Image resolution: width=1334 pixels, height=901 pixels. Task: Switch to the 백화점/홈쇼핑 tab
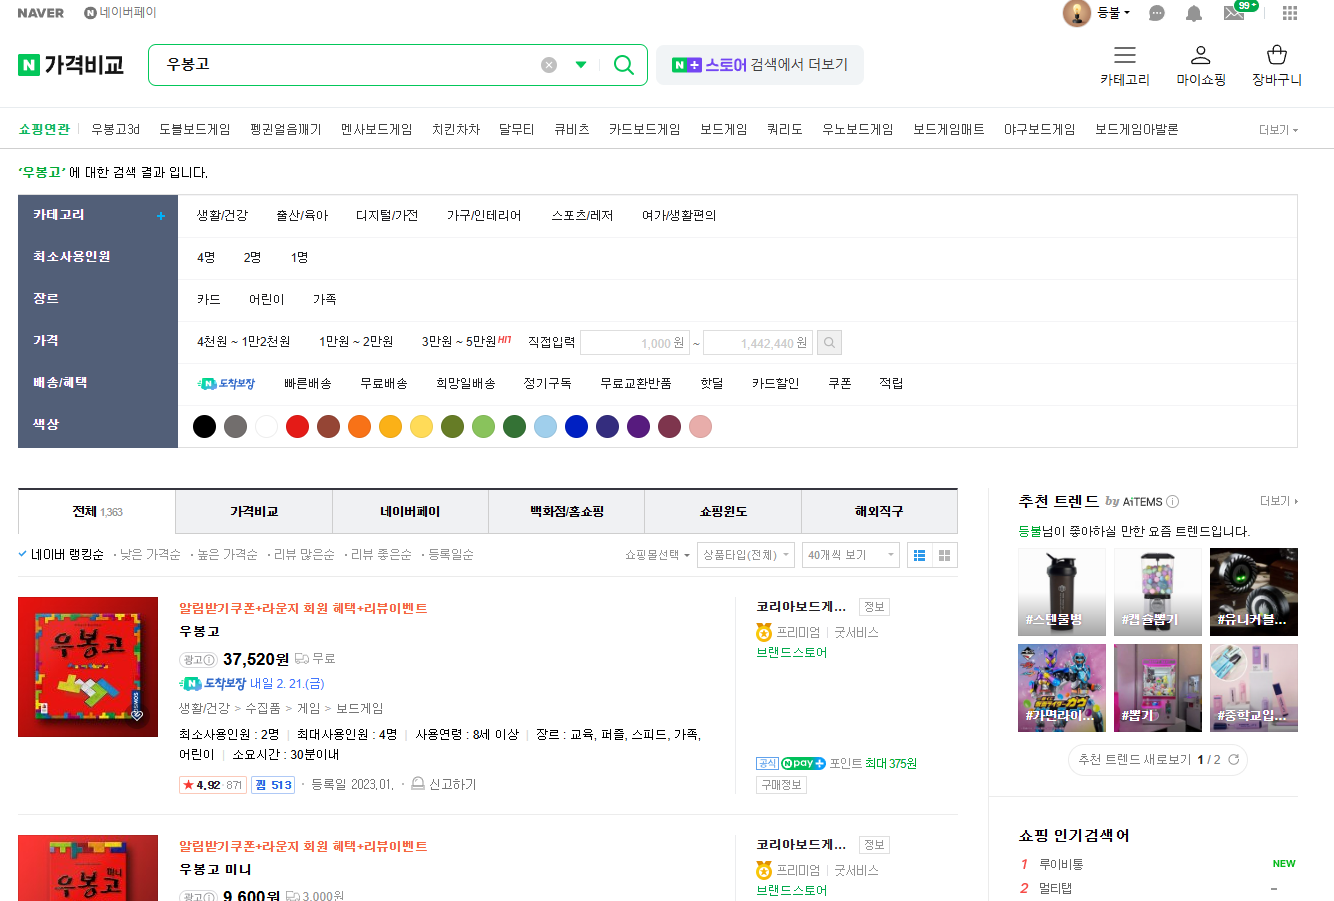click(x=567, y=512)
